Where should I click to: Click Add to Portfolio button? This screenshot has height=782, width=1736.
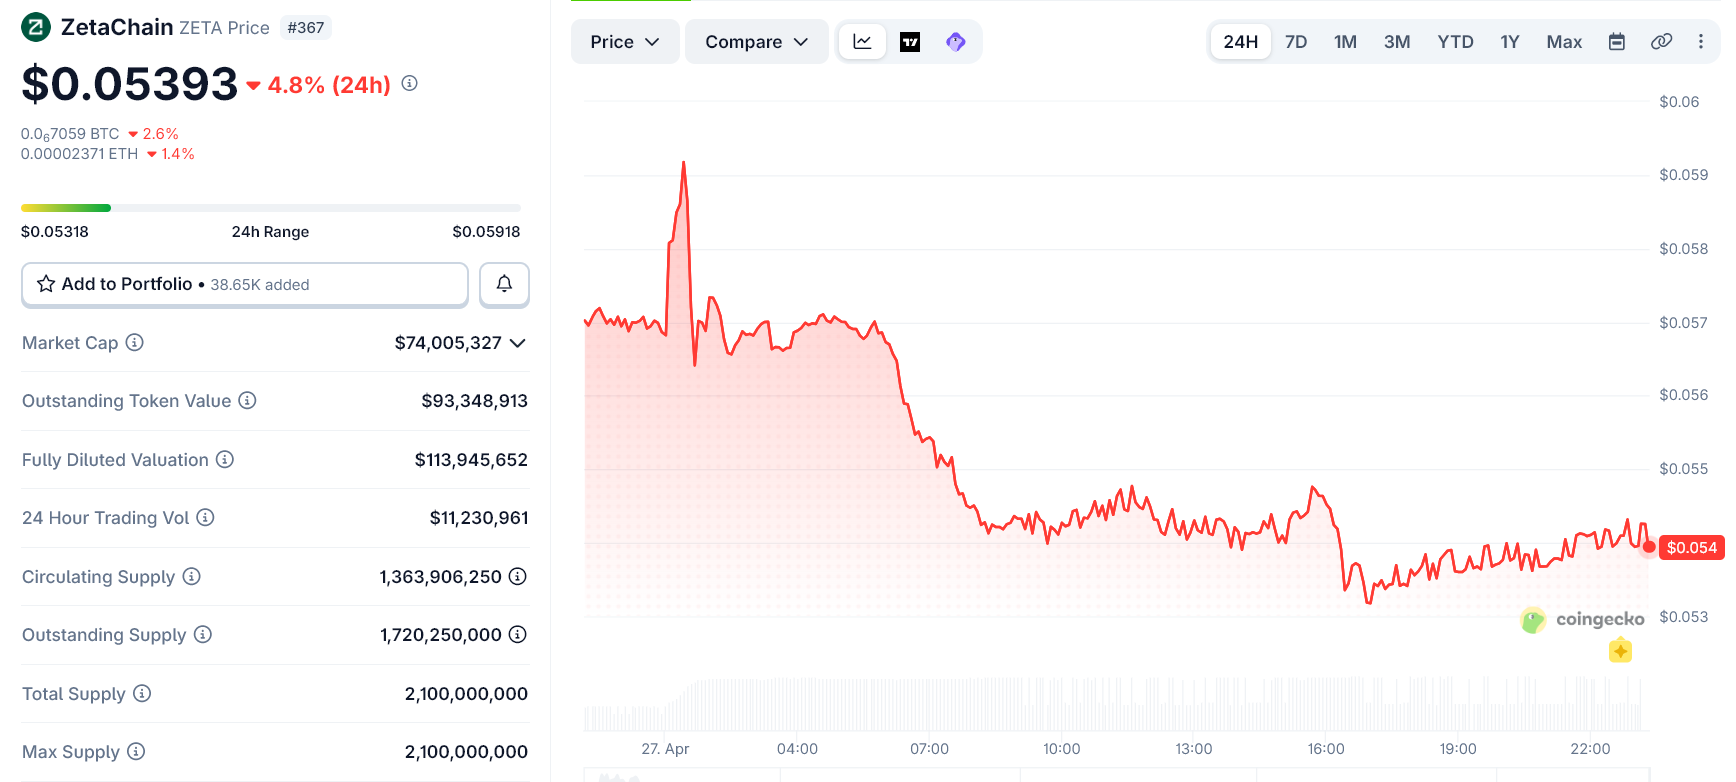click(245, 284)
